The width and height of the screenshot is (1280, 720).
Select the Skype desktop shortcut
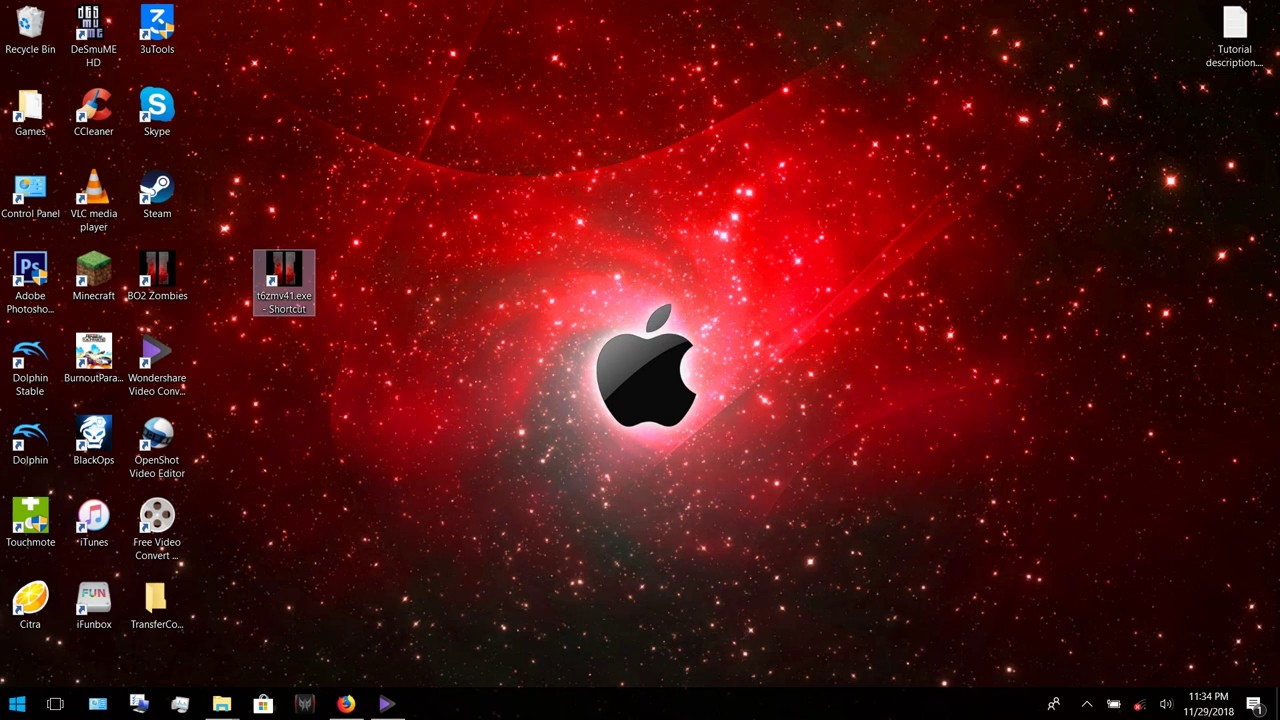(157, 113)
